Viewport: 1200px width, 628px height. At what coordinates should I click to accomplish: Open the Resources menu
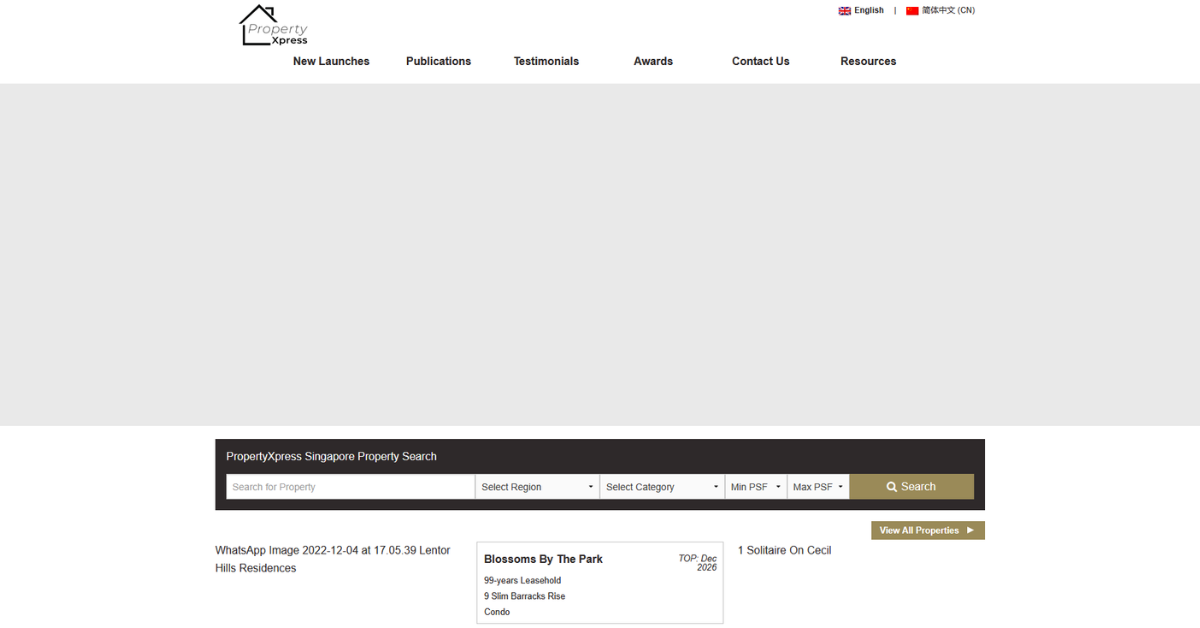(x=868, y=61)
